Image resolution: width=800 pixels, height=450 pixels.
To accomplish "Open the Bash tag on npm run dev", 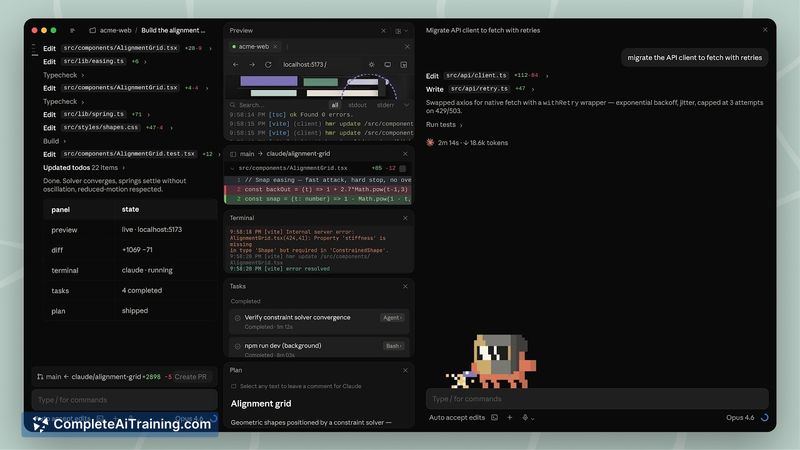I will (393, 346).
